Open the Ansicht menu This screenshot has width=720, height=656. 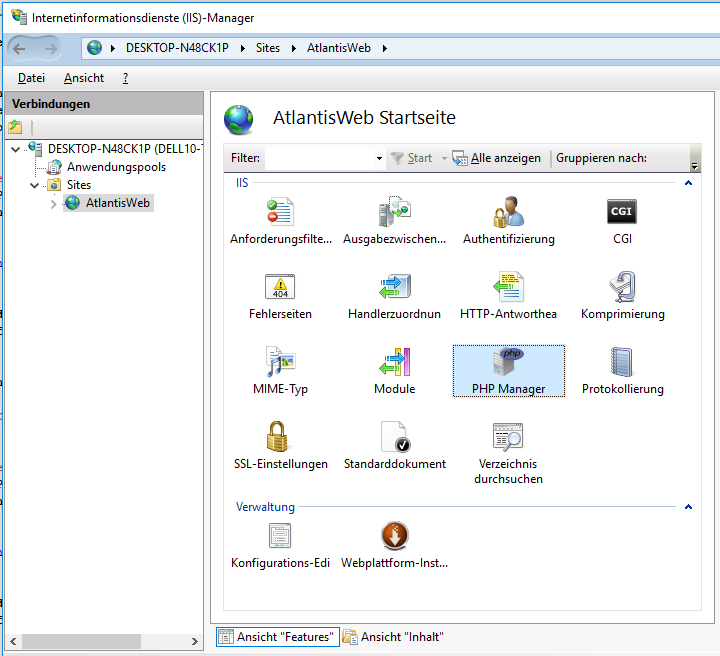84,78
